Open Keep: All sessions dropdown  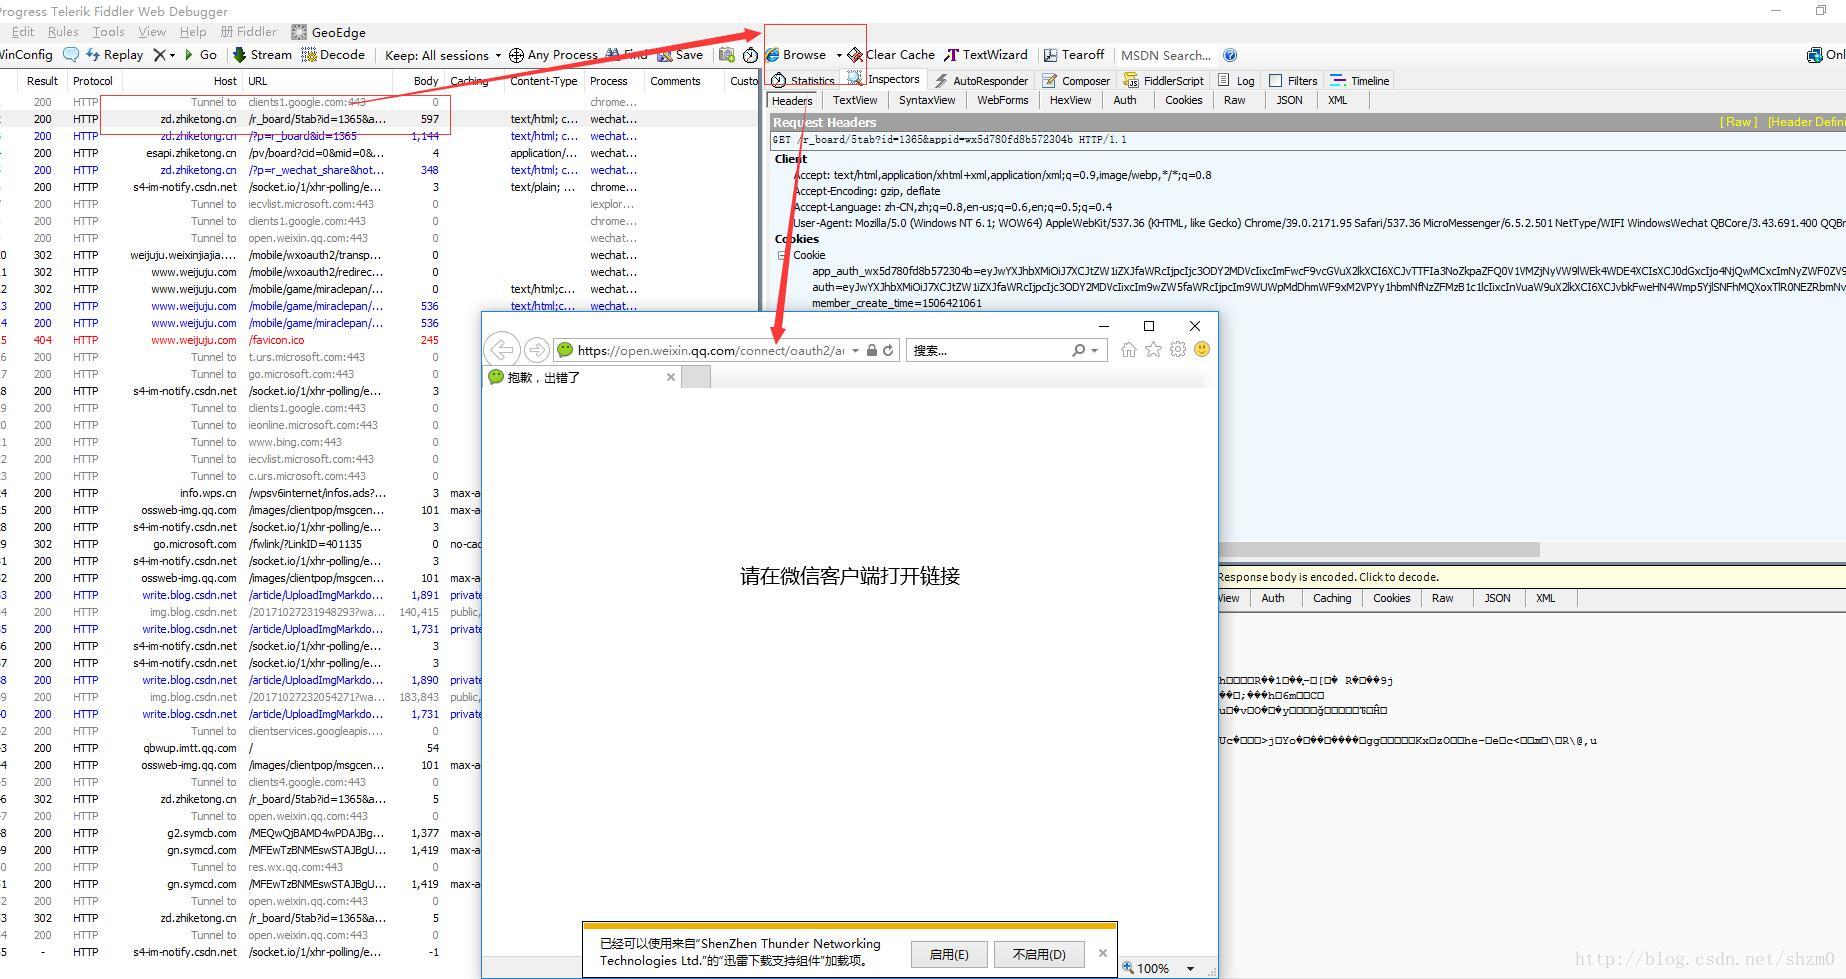[442, 55]
